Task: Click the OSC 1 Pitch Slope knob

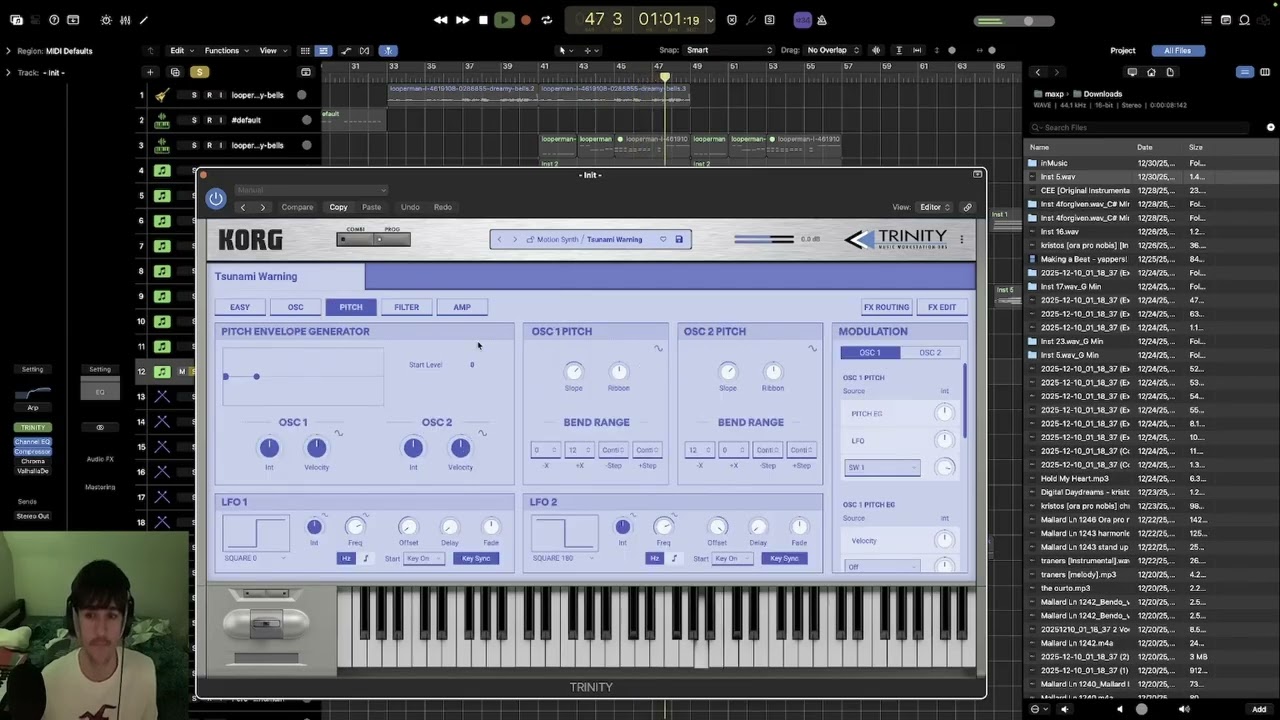Action: 574,372
